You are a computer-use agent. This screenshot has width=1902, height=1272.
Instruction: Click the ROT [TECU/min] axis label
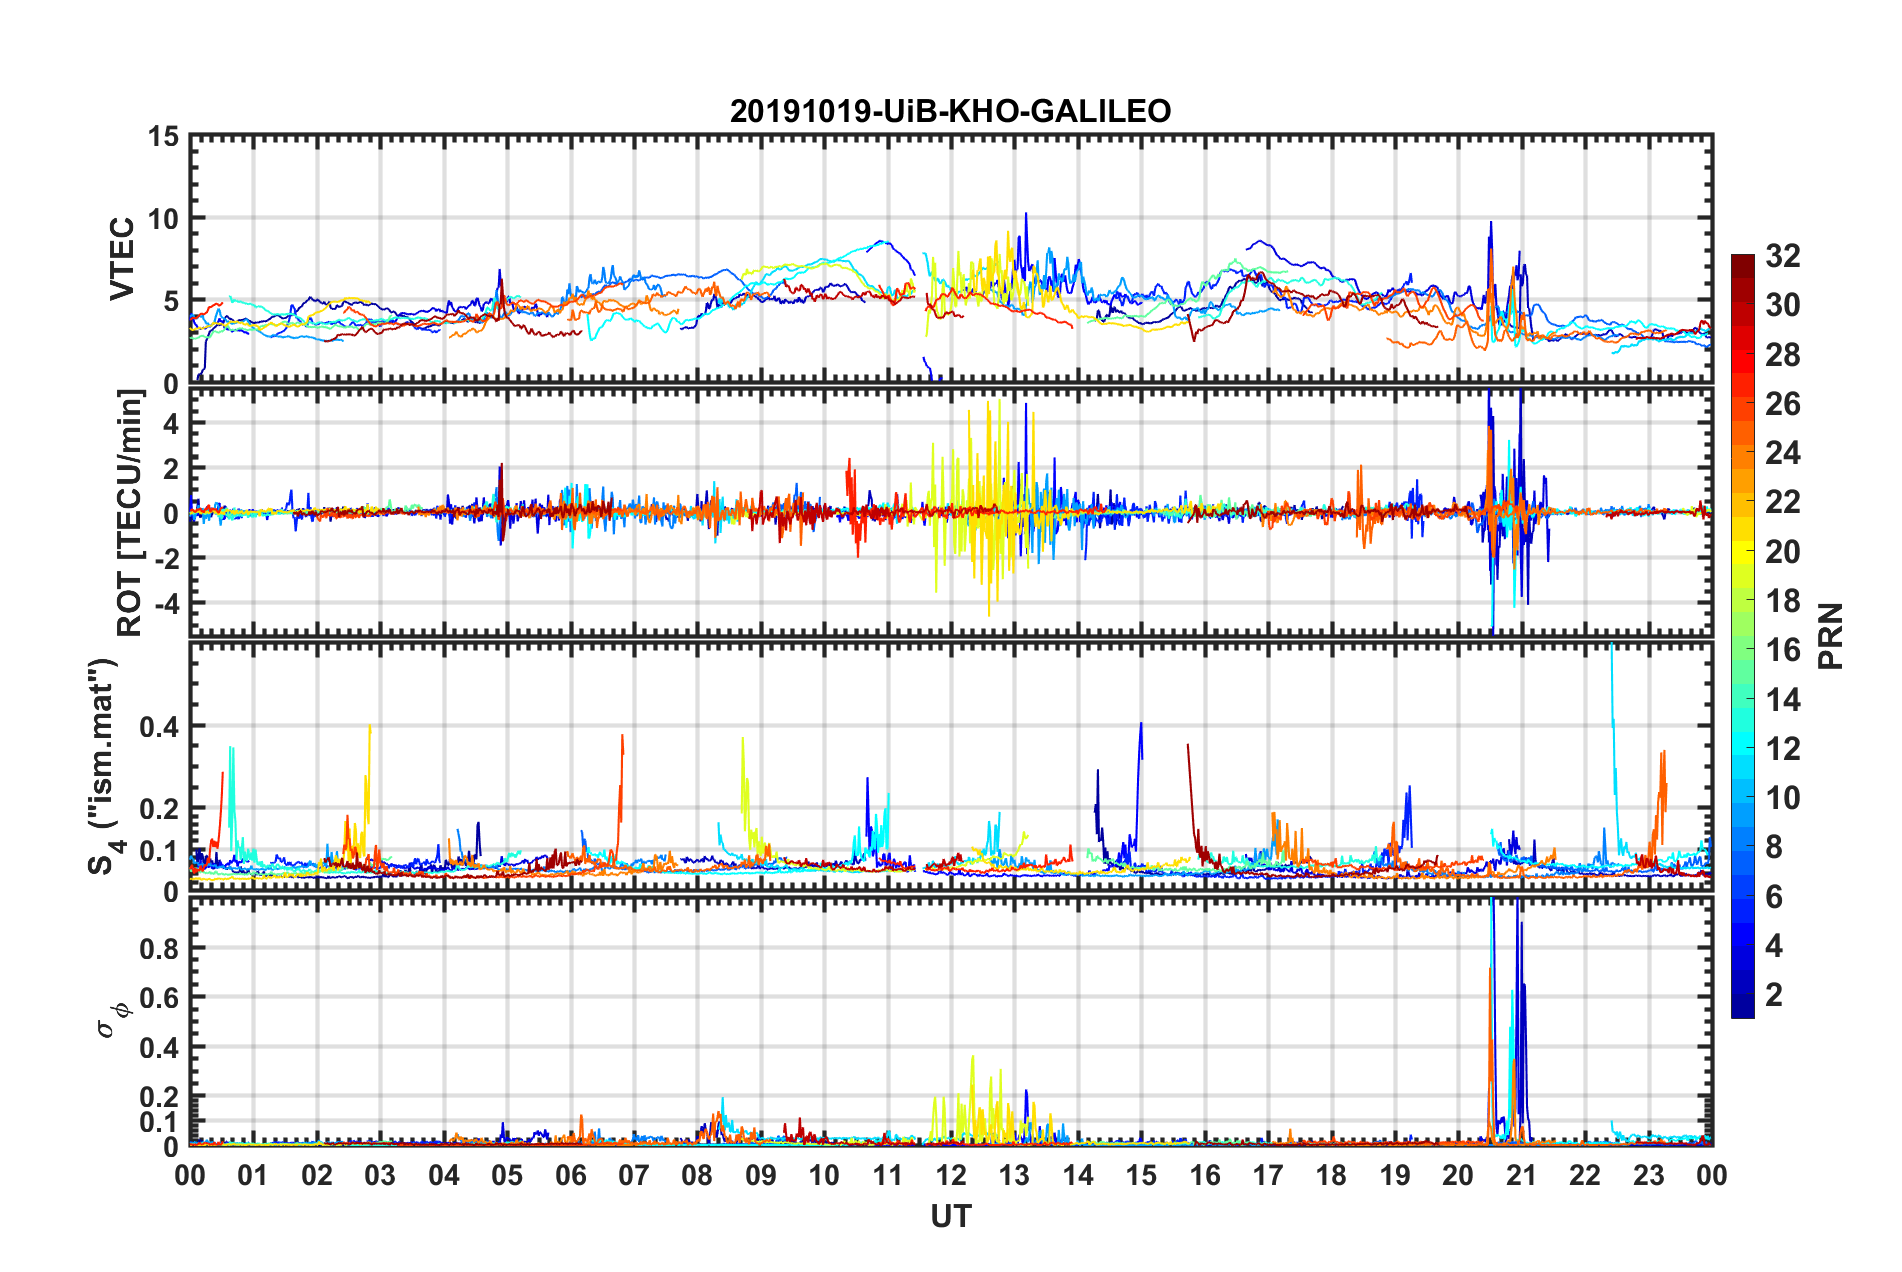pos(130,513)
